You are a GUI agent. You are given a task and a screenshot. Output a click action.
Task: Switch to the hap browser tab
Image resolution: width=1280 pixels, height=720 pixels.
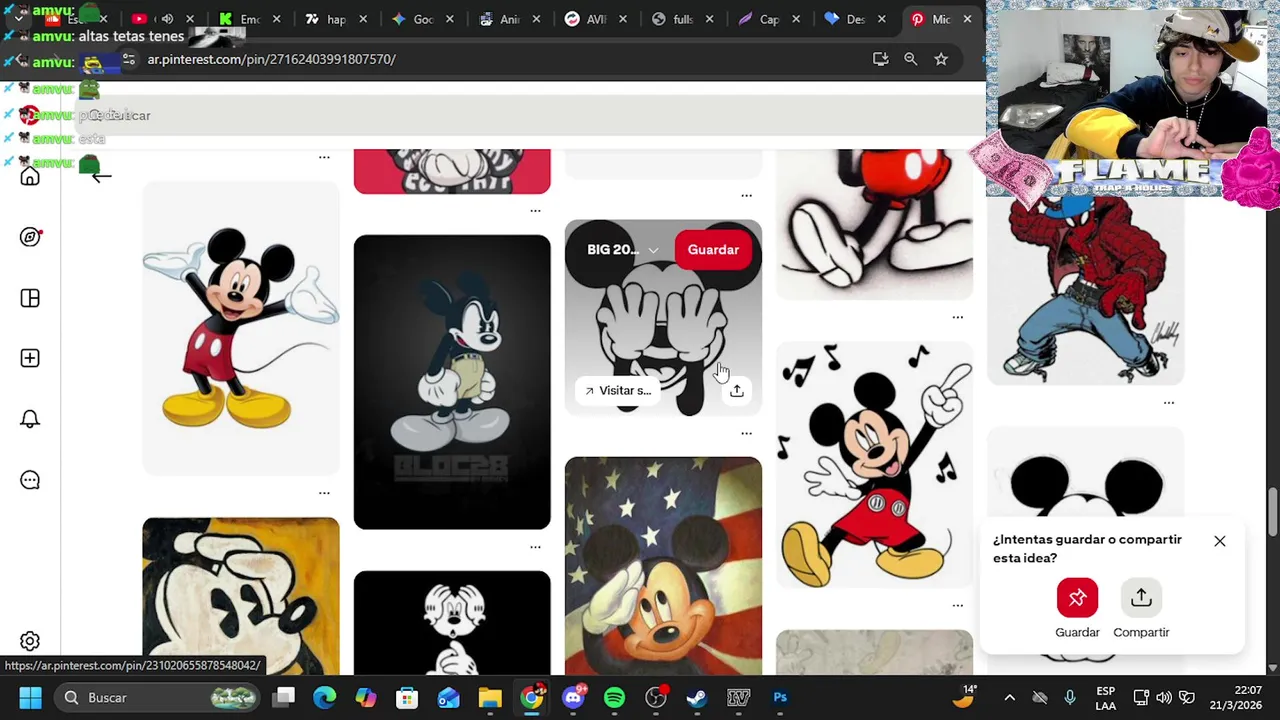337,19
